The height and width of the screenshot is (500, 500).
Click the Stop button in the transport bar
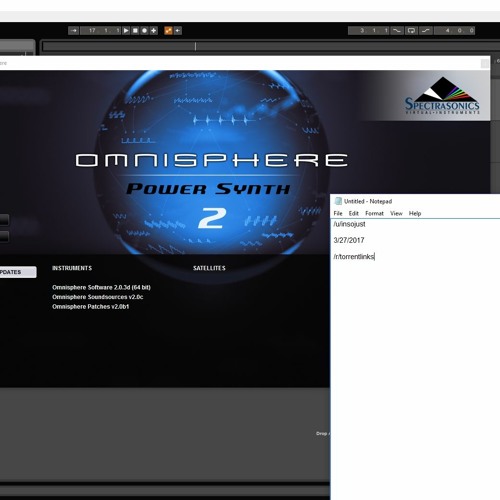[x=135, y=31]
